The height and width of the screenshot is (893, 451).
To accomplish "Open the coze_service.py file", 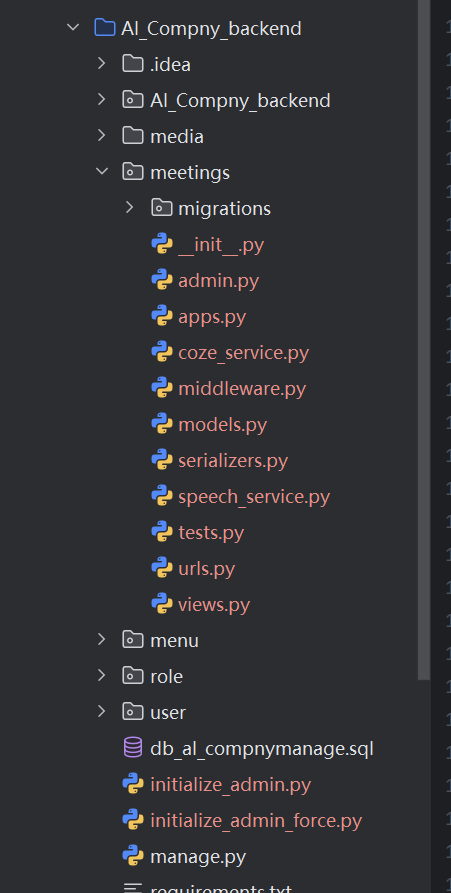I will click(244, 353).
